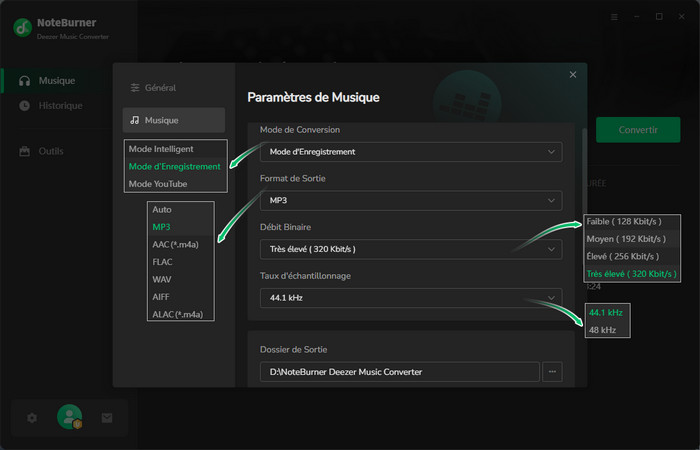Choose Mode YouTube option
This screenshot has height=450, width=700.
[175, 184]
